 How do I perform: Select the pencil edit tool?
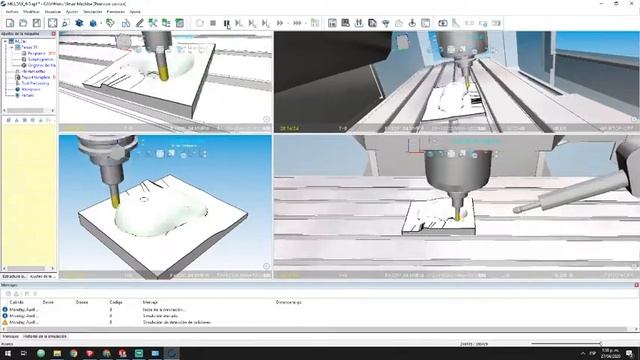pyautogui.click(x=140, y=23)
